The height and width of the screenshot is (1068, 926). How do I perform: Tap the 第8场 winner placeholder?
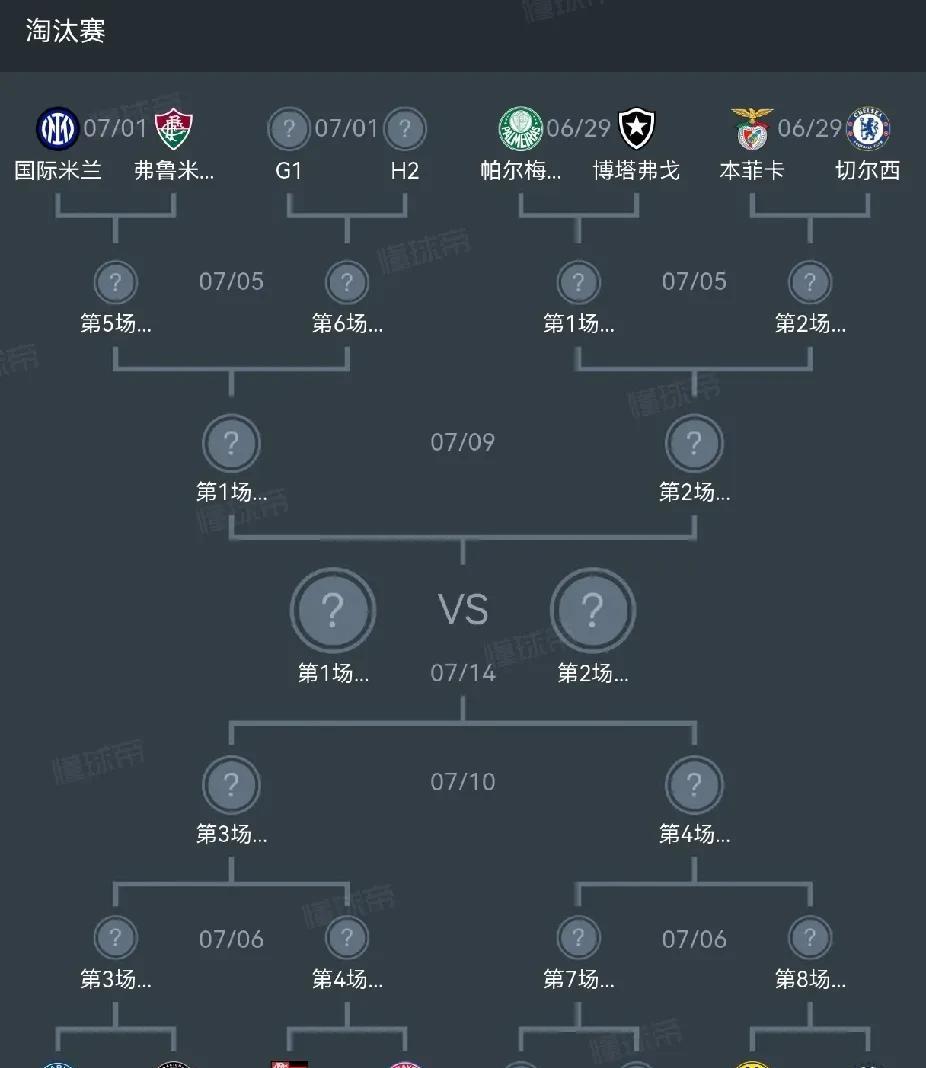coord(810,938)
